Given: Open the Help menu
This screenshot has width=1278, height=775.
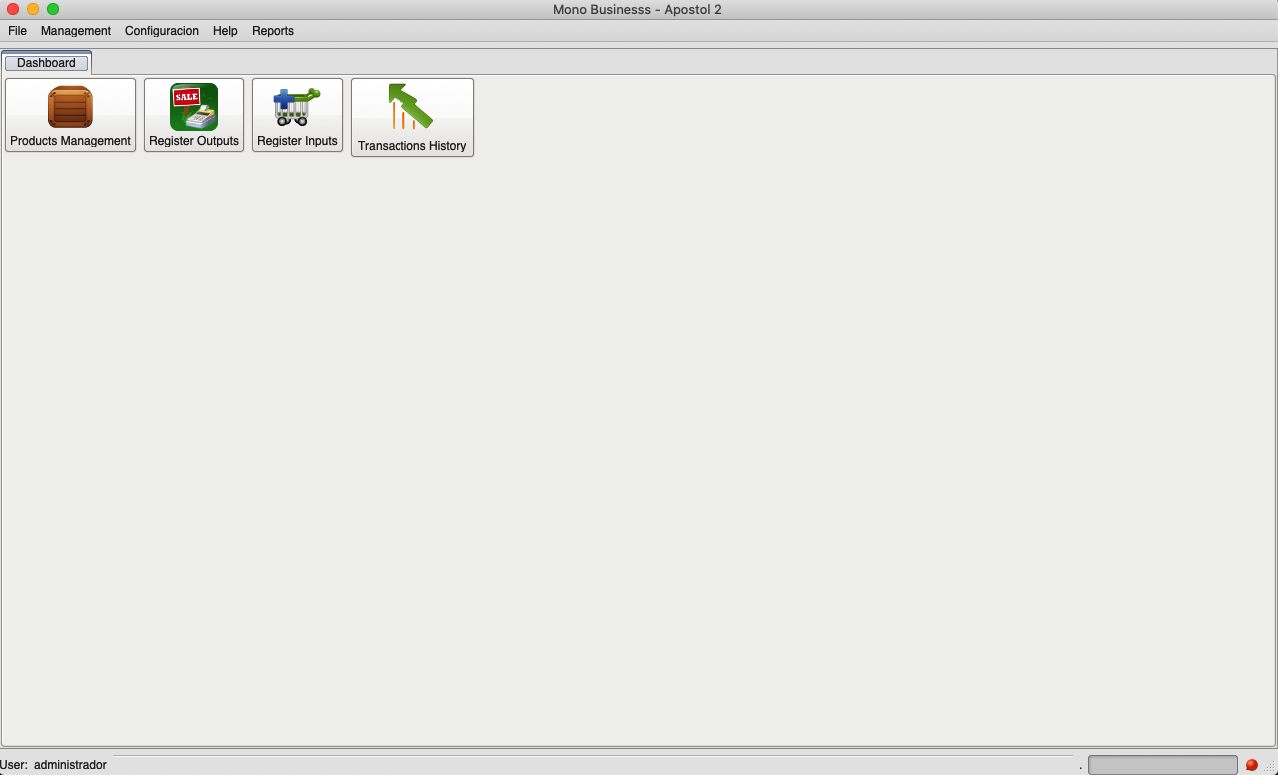Looking at the screenshot, I should pyautogui.click(x=225, y=31).
